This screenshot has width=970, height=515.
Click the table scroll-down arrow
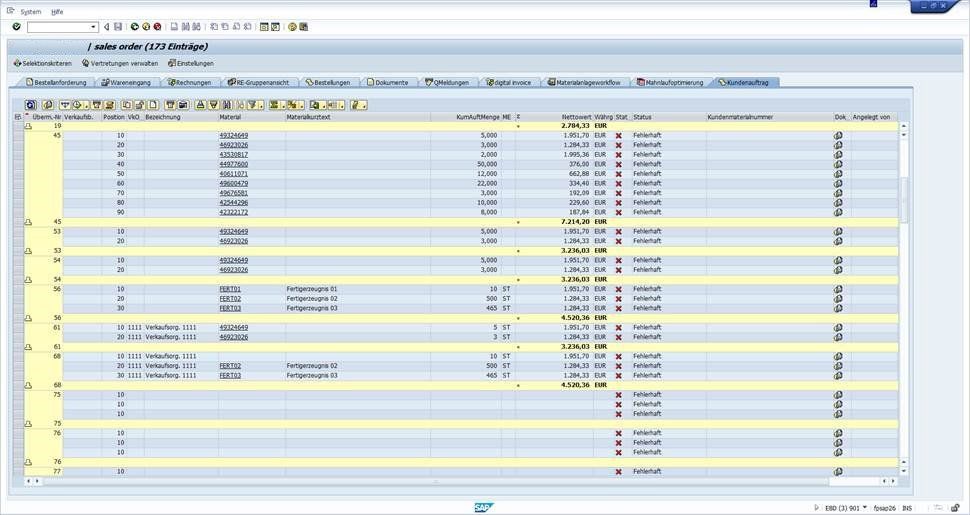[903, 471]
